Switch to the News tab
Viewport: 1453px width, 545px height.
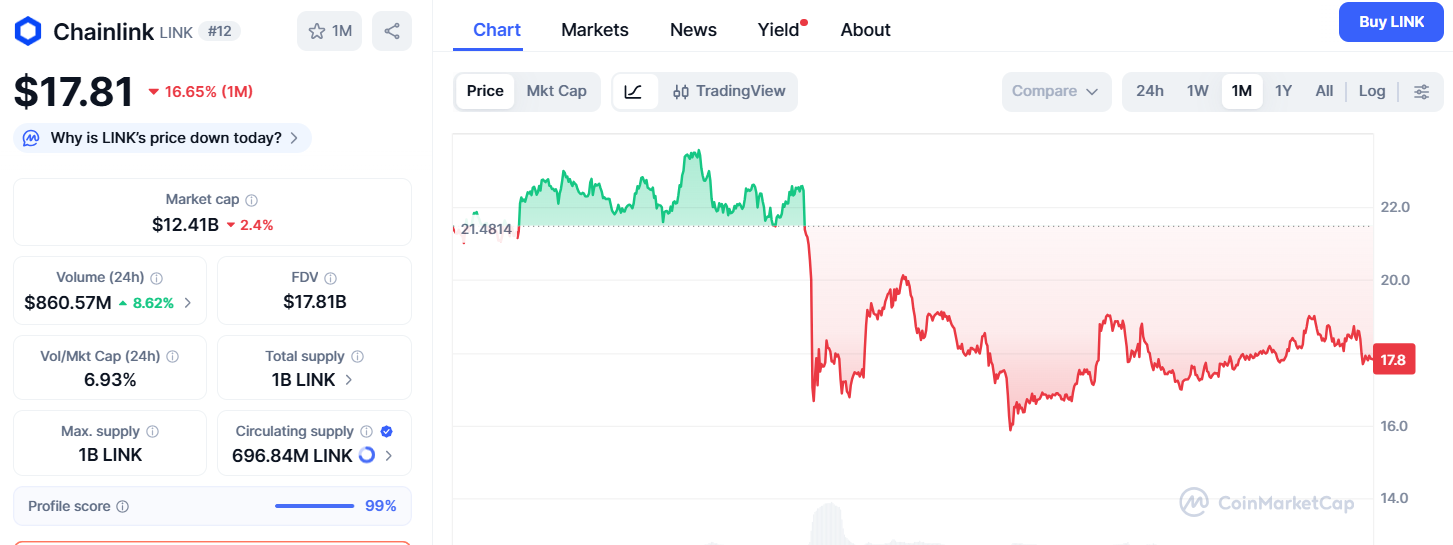[693, 30]
